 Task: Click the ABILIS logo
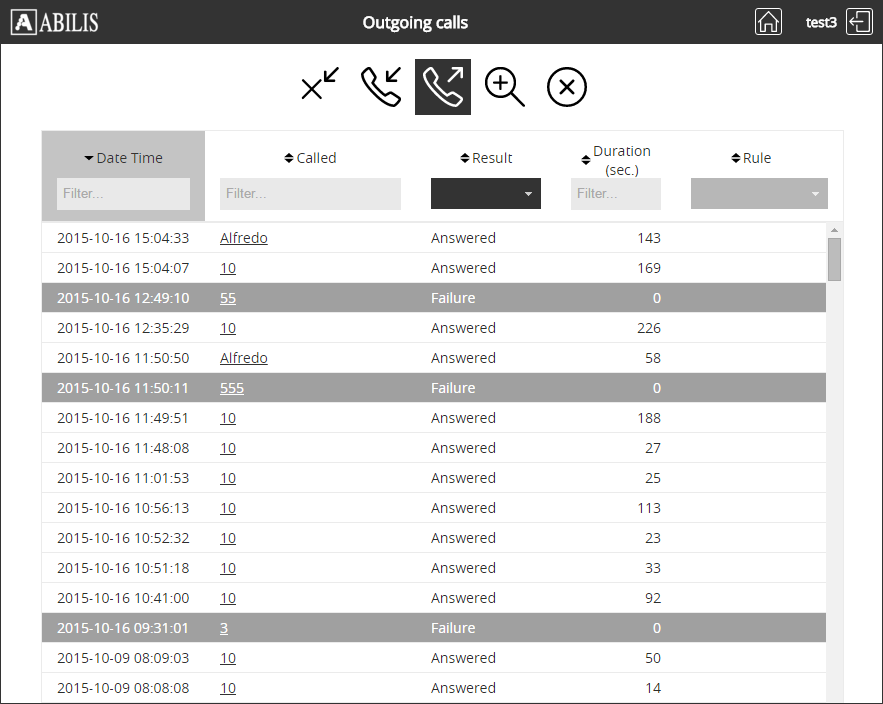55,22
